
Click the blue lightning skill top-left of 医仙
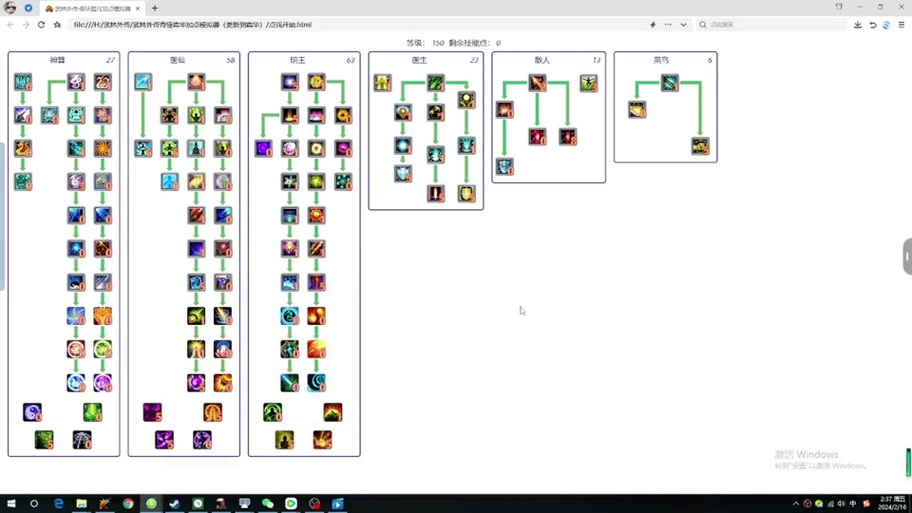point(143,81)
